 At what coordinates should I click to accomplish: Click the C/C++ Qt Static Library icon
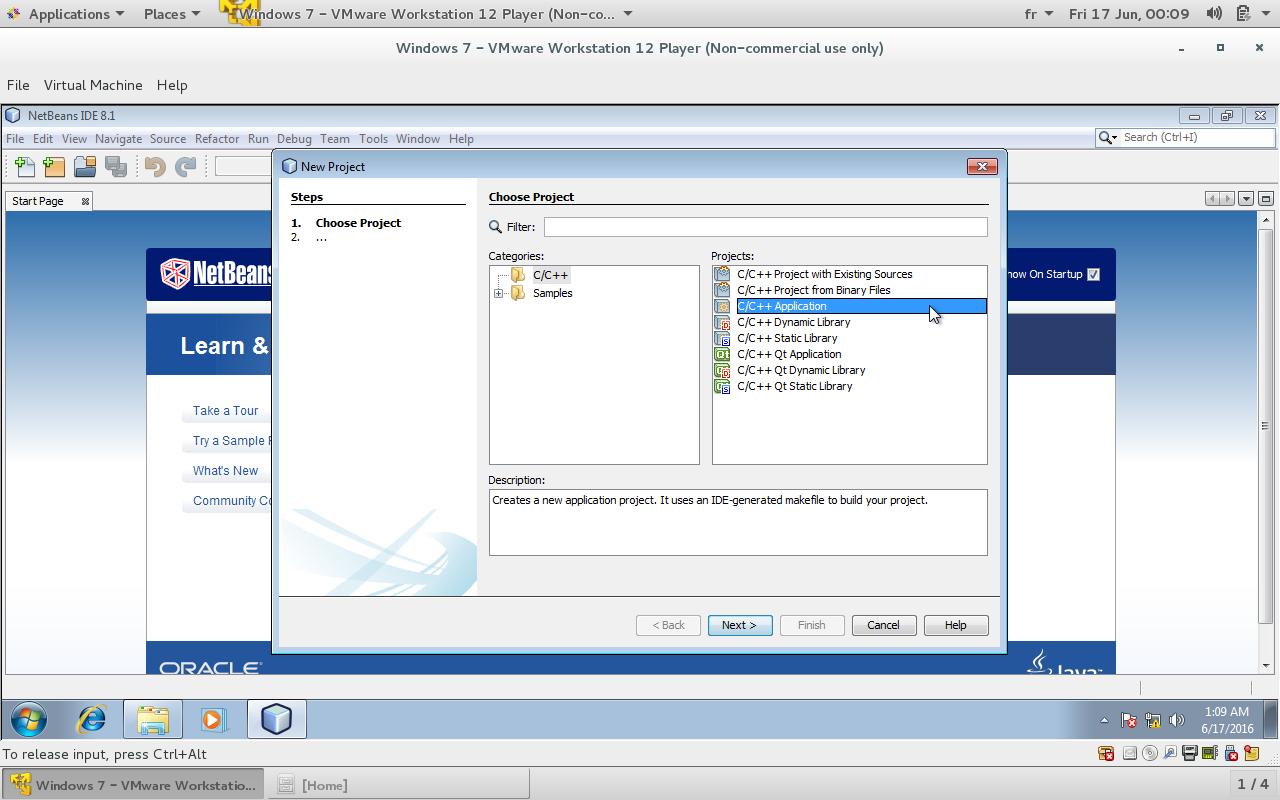point(723,386)
